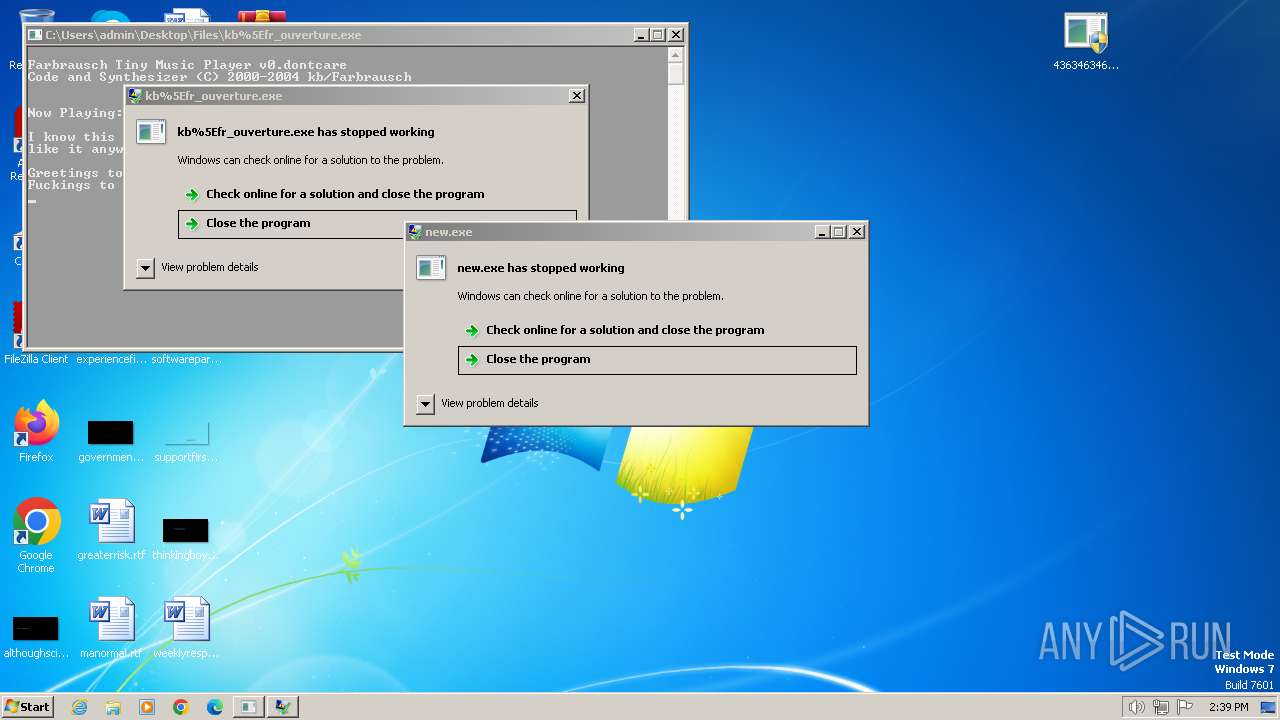Minimize the console window kb%5Efr_ouverture.exe
The height and width of the screenshot is (720, 1280).
641,35
